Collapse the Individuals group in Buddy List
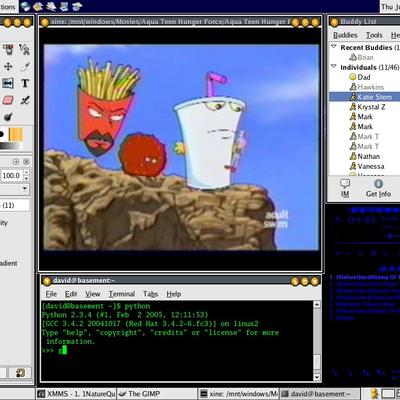Screen dimensions: 400x400 (334, 67)
